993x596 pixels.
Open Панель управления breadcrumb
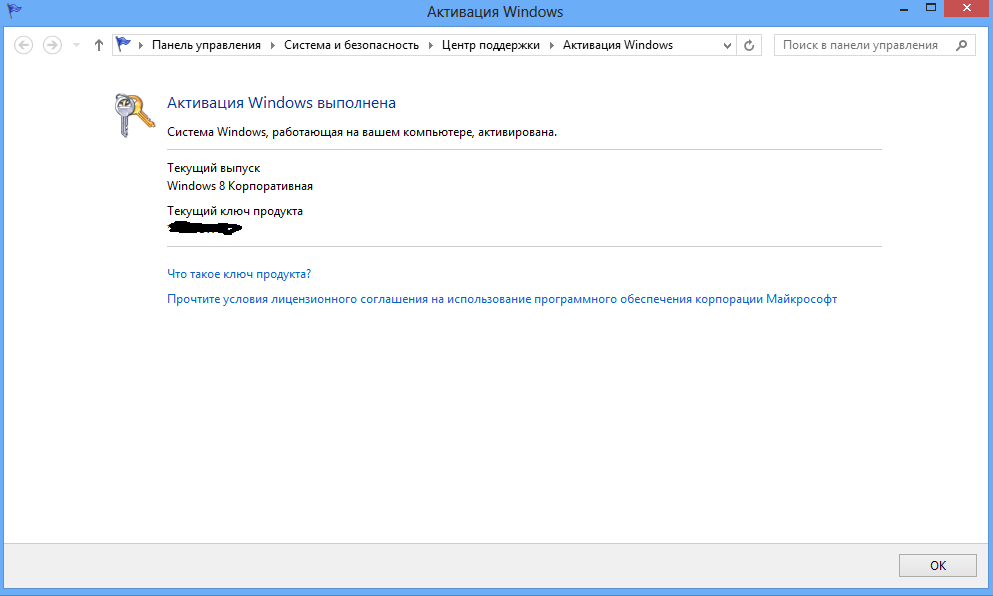tap(206, 45)
